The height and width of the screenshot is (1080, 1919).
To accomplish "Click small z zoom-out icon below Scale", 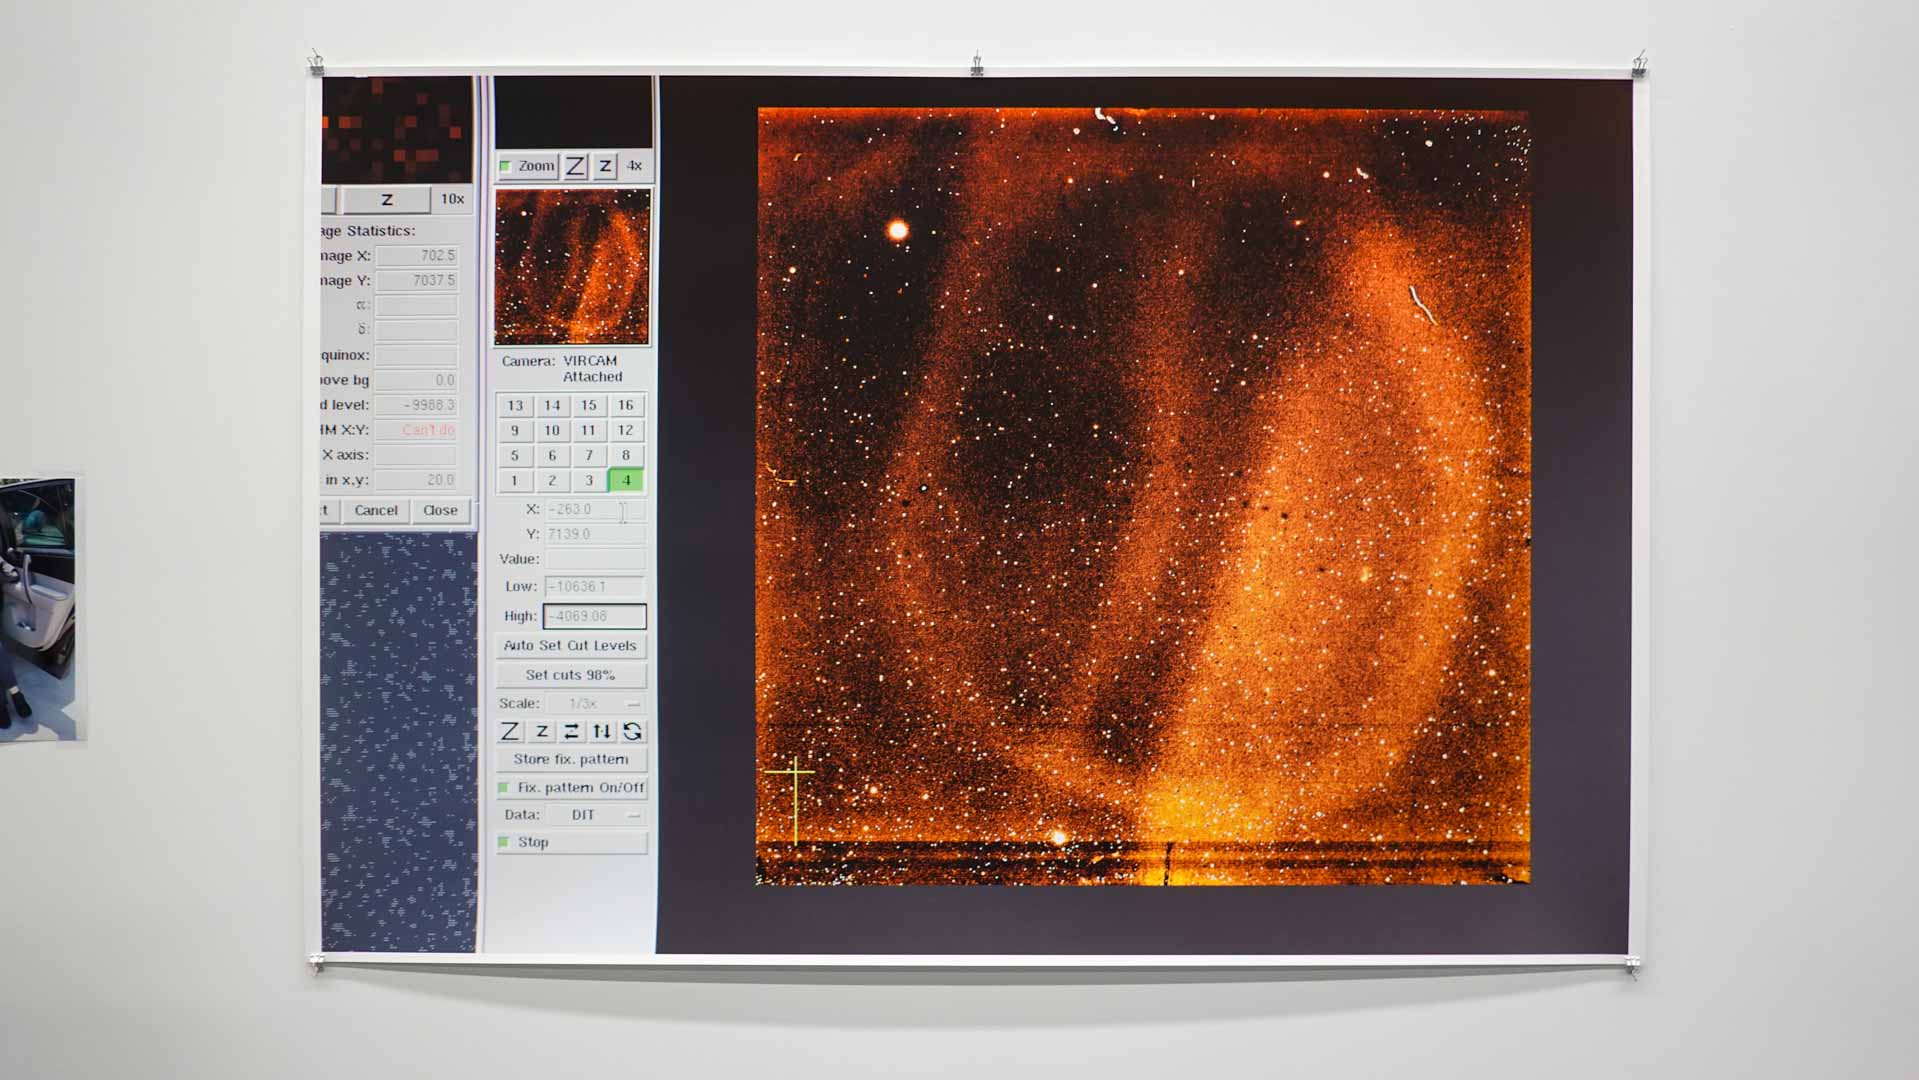I will (x=541, y=732).
